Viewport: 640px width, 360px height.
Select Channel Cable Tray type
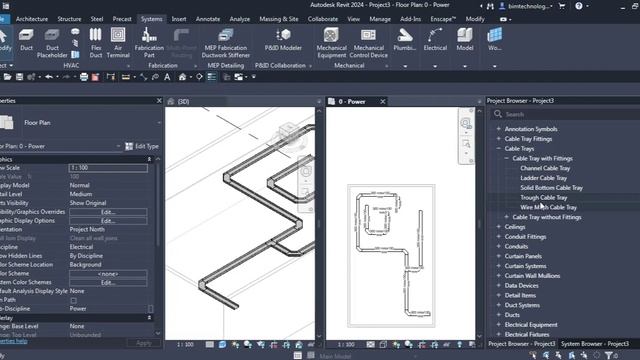pos(545,168)
